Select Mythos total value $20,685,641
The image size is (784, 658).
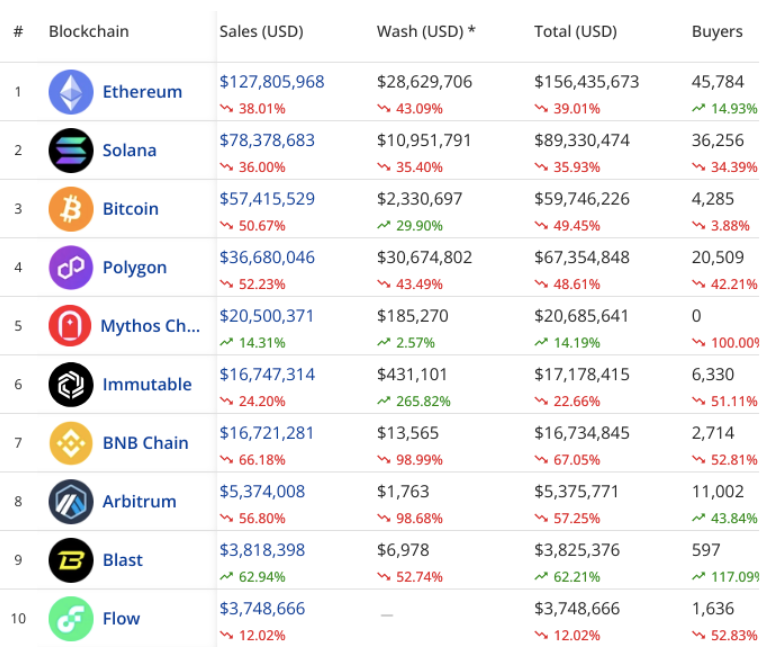pos(582,316)
